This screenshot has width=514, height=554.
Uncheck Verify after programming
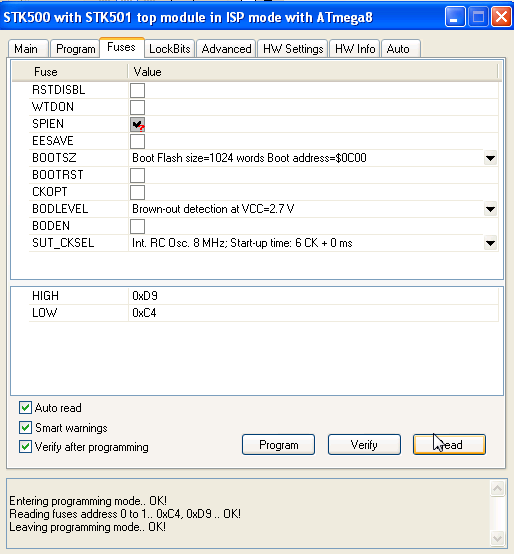pyautogui.click(x=25, y=447)
